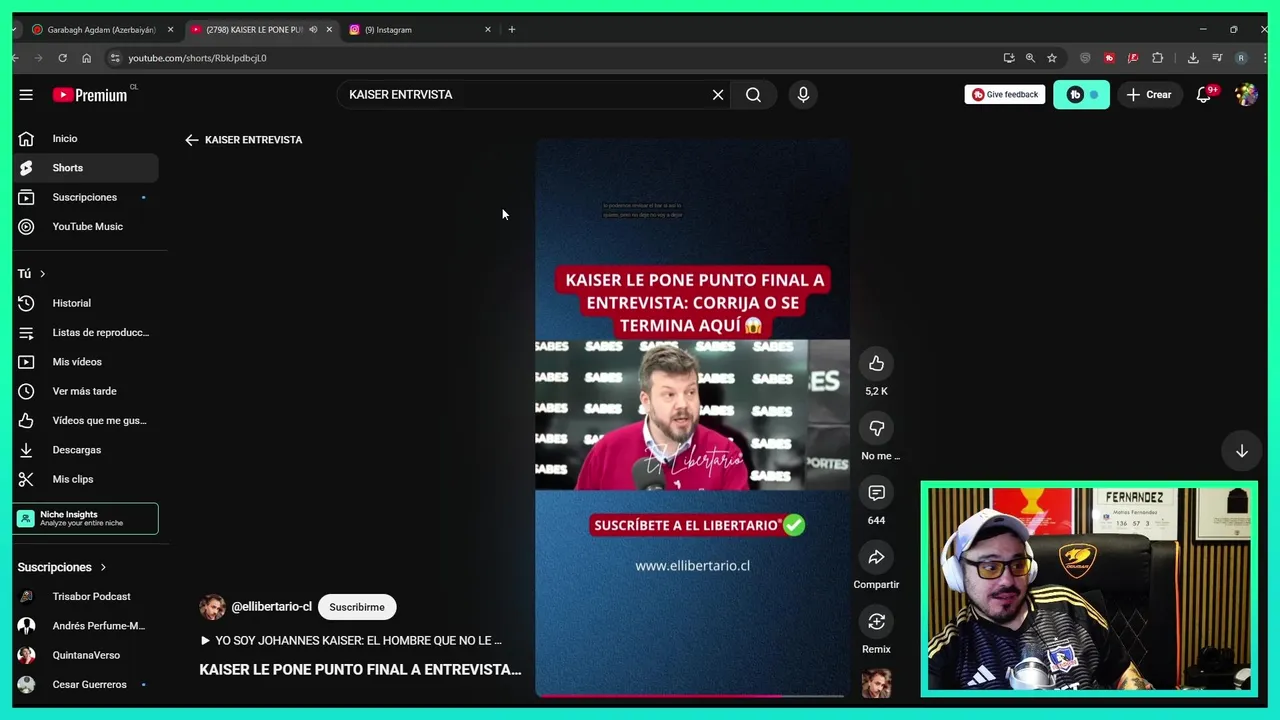
Task: Run the search with magnifier button
Action: (x=753, y=94)
